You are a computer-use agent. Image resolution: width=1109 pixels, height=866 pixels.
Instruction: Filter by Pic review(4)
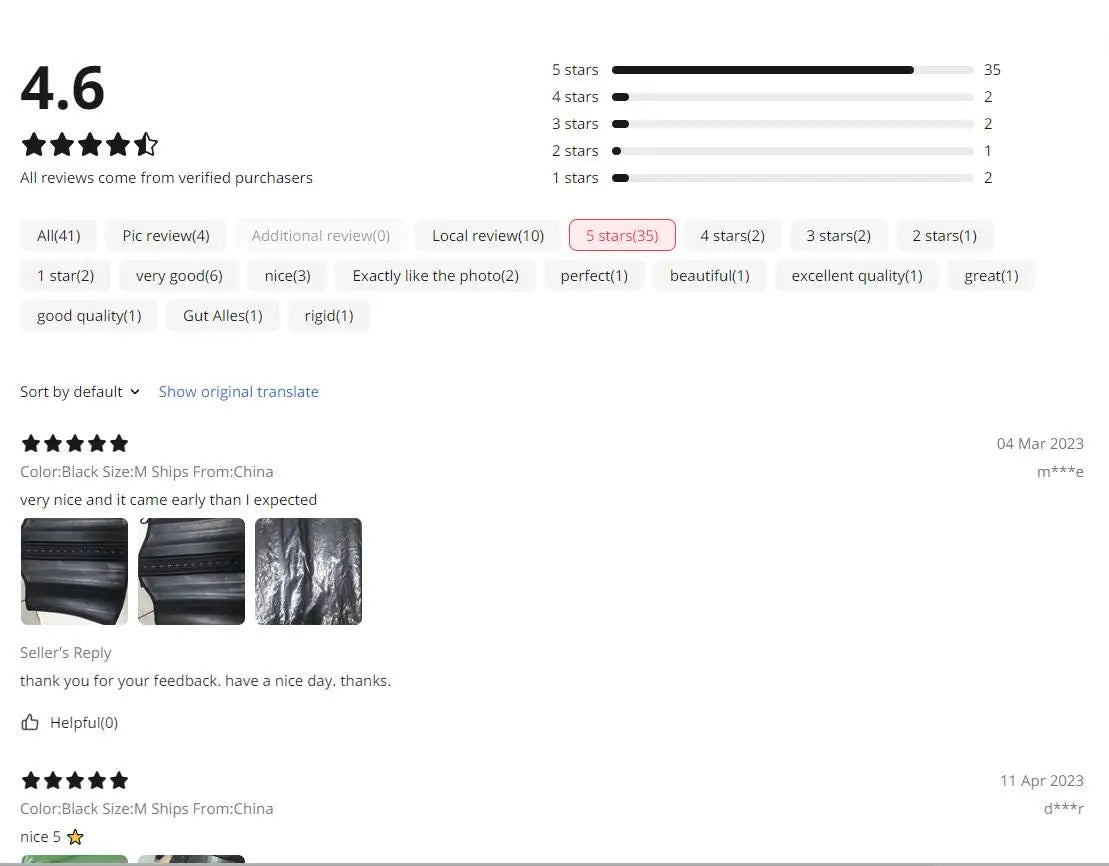tap(165, 235)
